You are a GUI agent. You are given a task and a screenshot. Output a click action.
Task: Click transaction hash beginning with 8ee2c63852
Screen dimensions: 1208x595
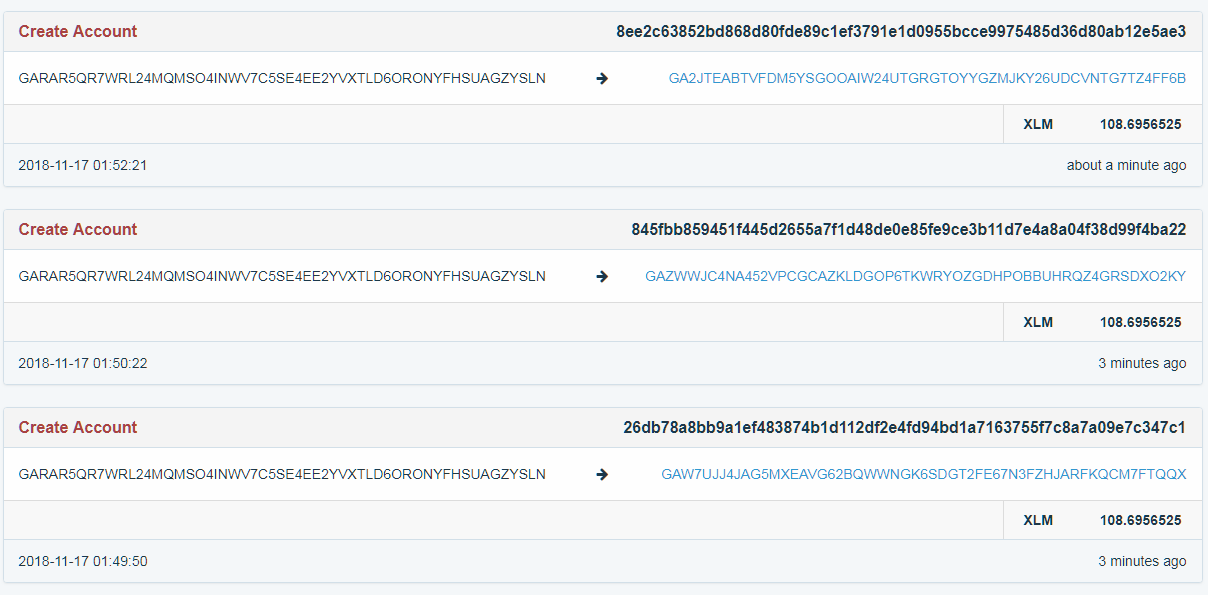pos(901,32)
